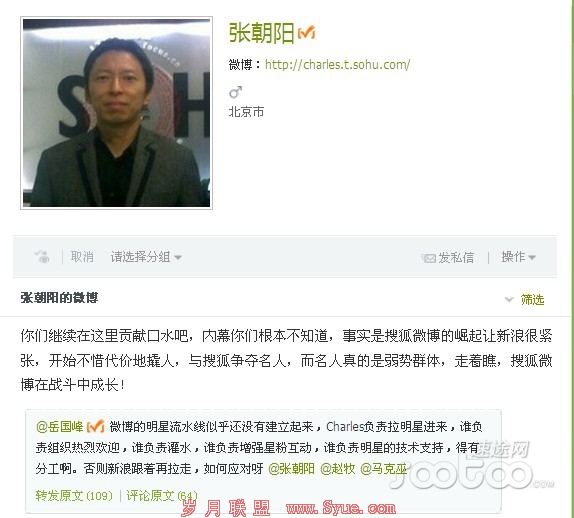Click the followed-status person icon
The width and height of the screenshot is (574, 518).
coord(42,256)
